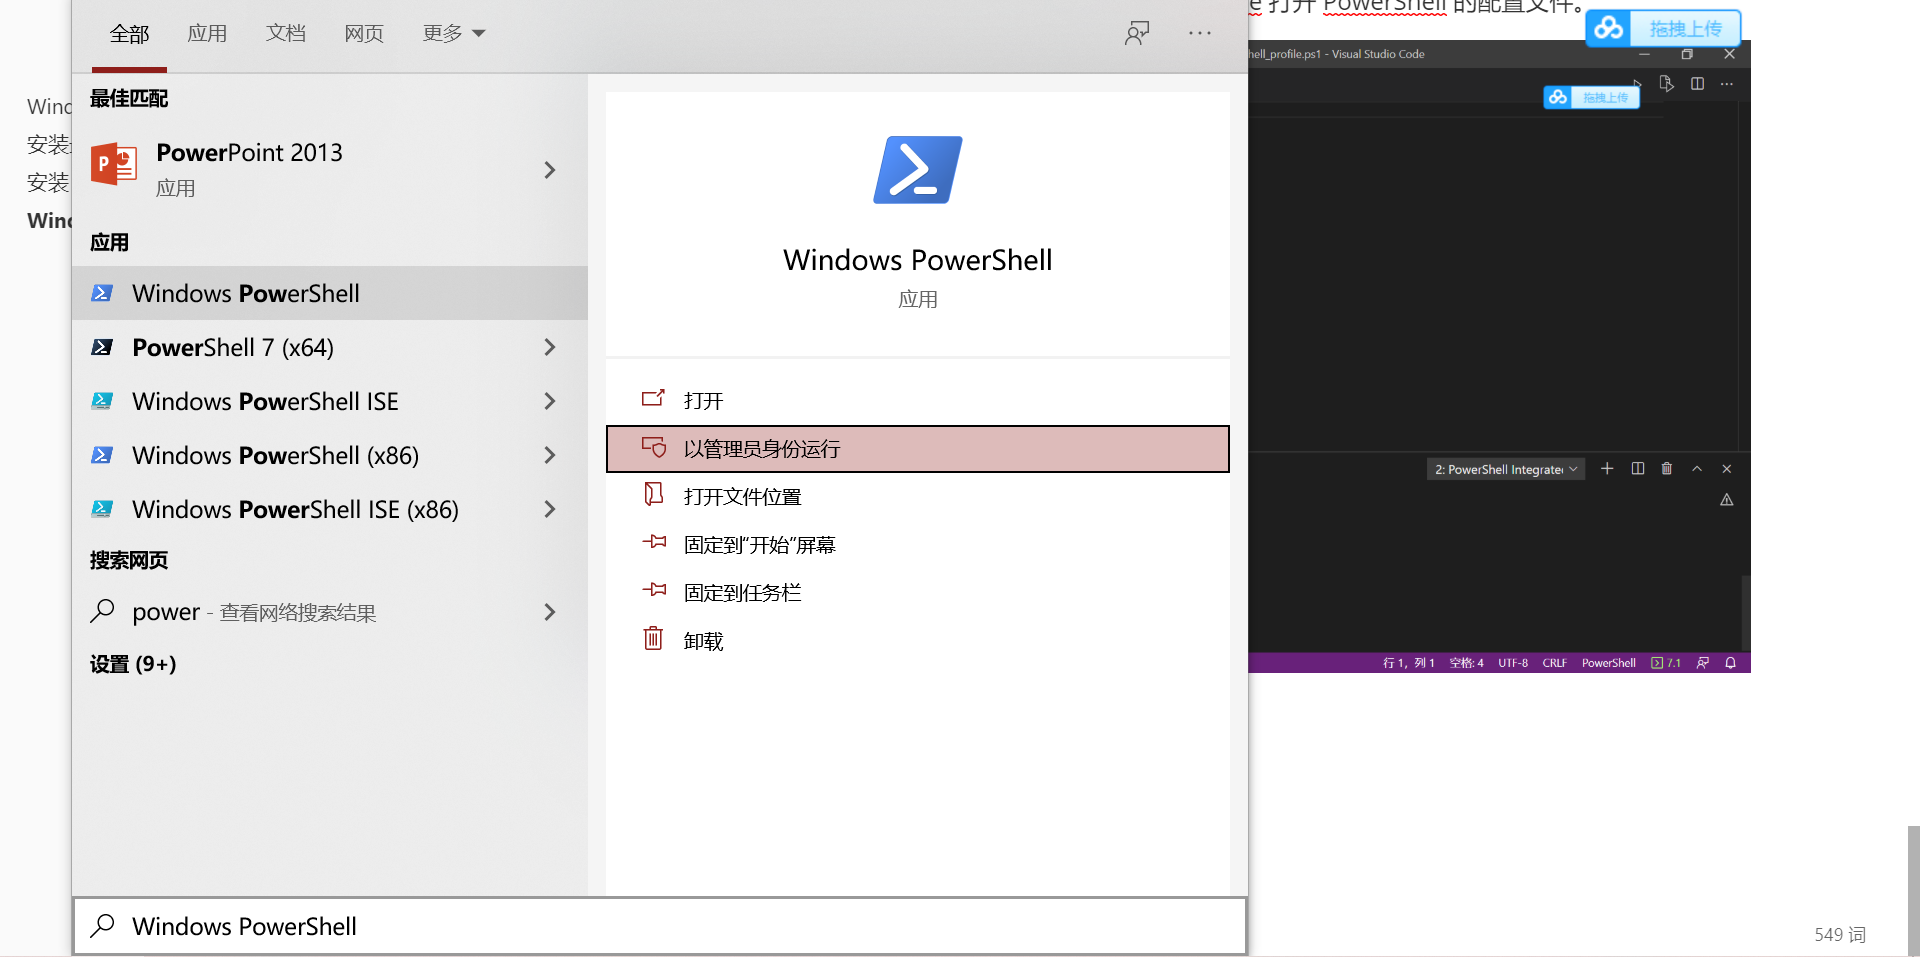Click Split Editor icon in VS Code editor toolbar
Image resolution: width=1920 pixels, height=957 pixels.
[1697, 84]
